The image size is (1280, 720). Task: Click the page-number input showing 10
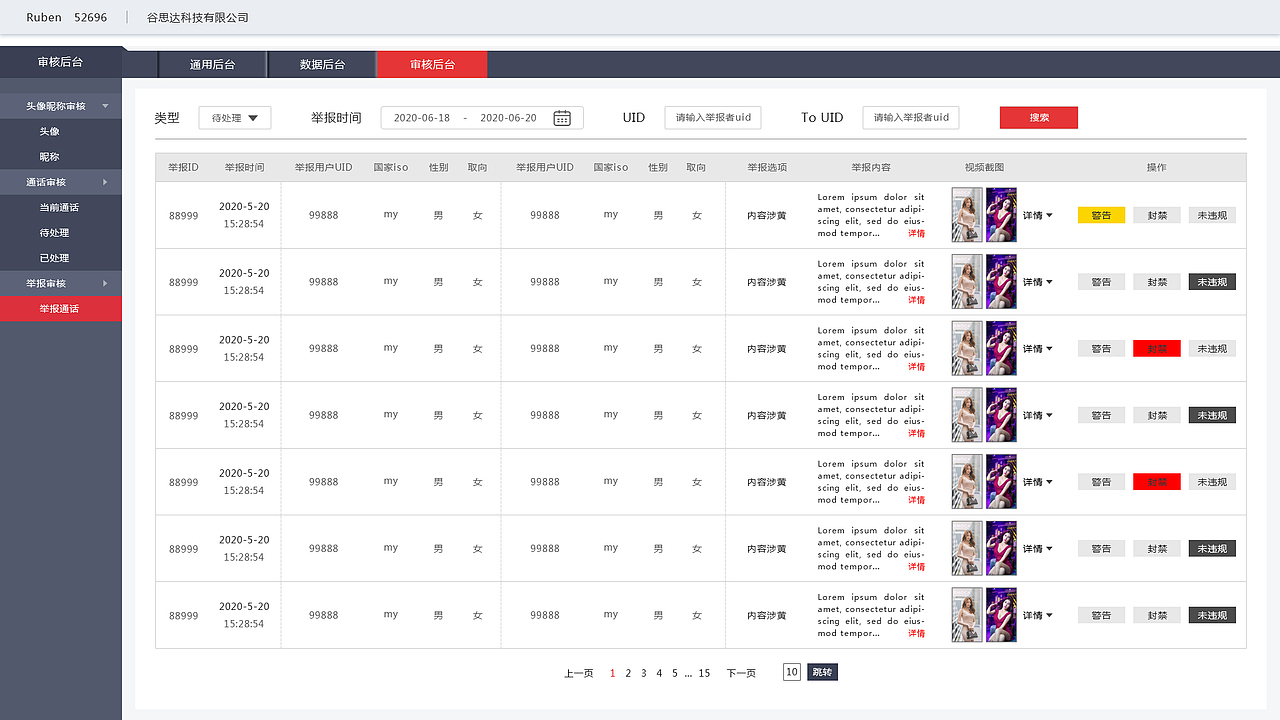click(x=792, y=672)
